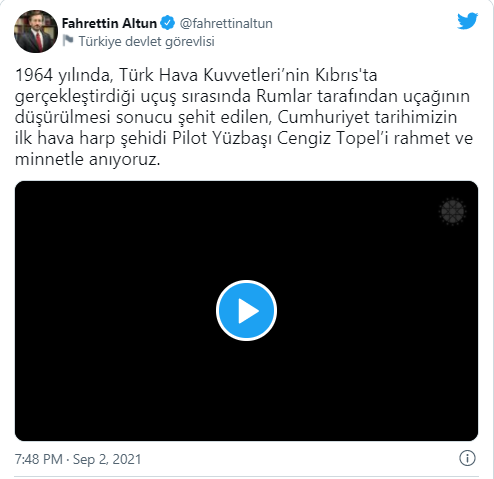Click the tweet info icon
494x479 pixels.
[467, 458]
